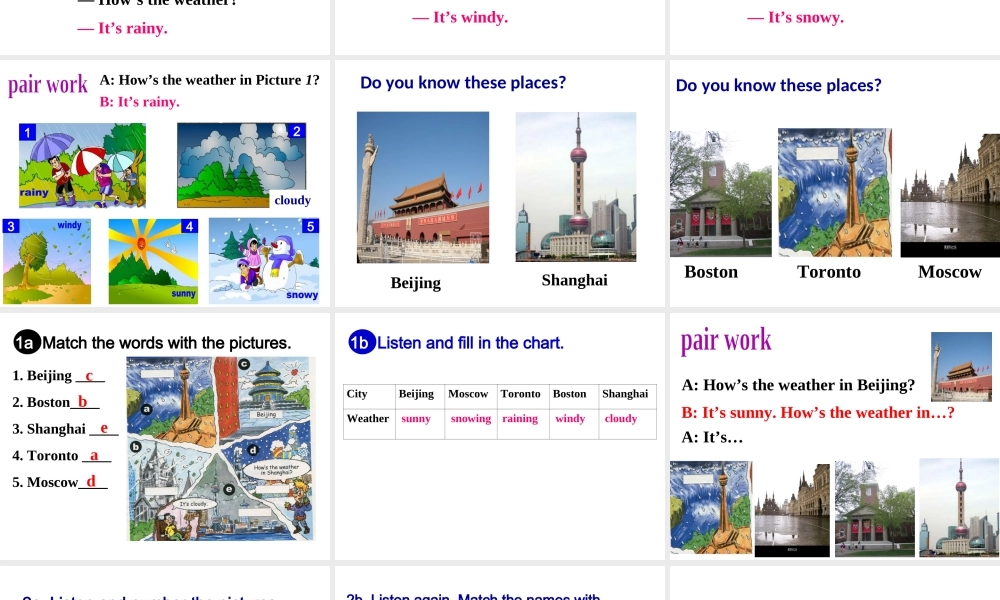Click the 'Moscow' column cell in the chart
Image resolution: width=1000 pixels, height=600 pixels.
click(471, 397)
